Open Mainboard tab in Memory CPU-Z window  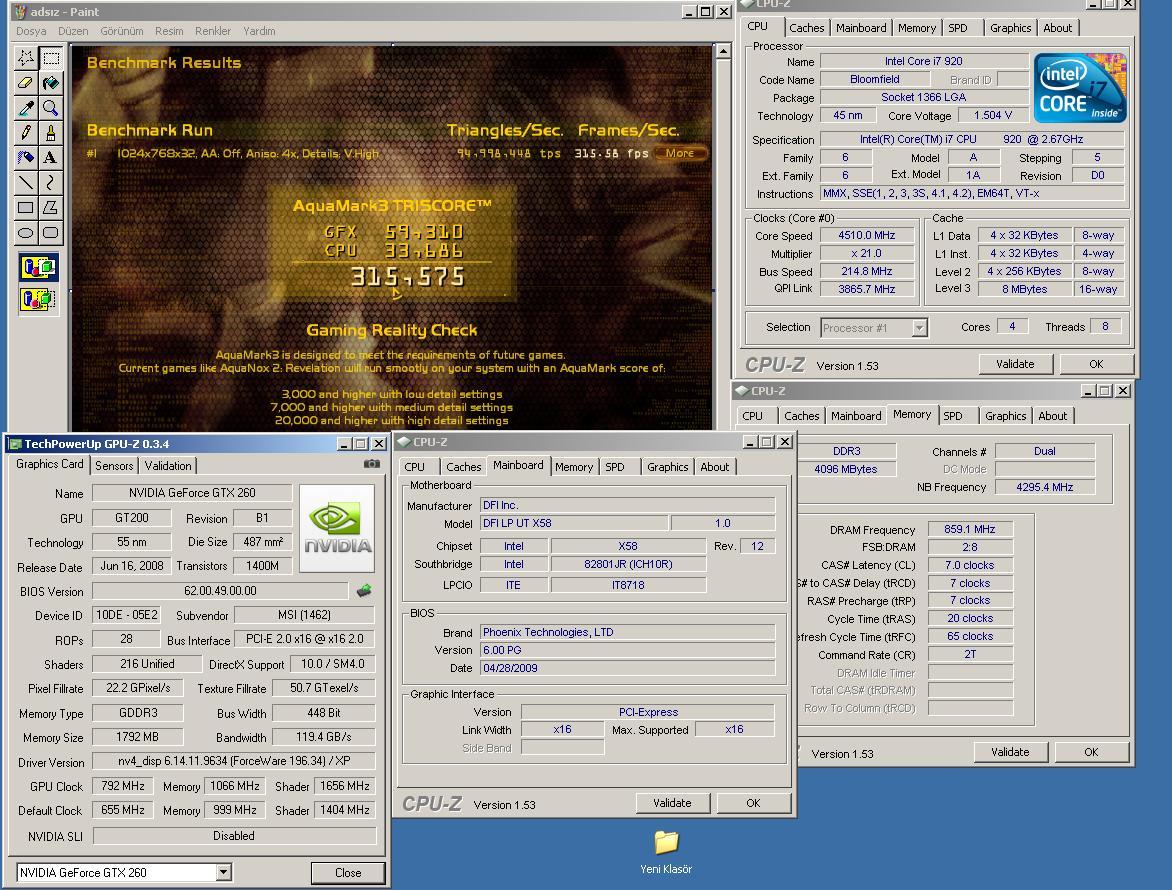(x=856, y=416)
